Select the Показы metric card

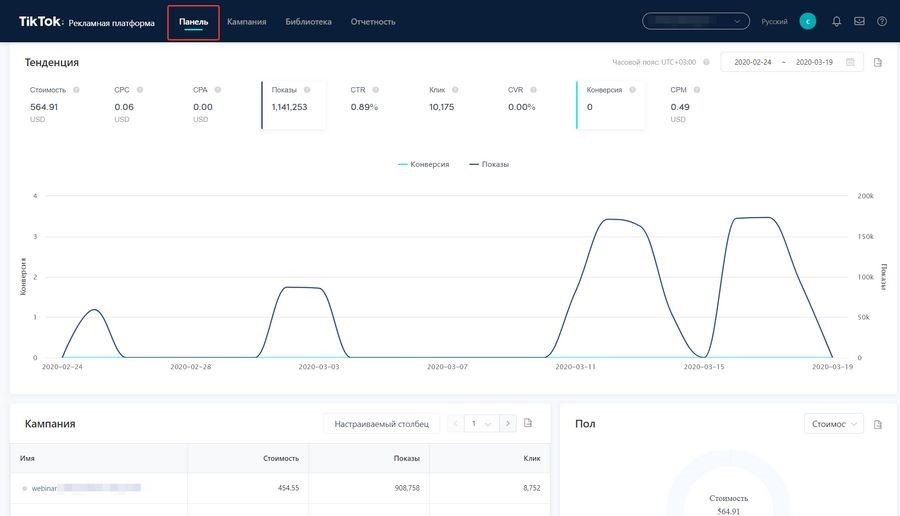[x=294, y=105]
